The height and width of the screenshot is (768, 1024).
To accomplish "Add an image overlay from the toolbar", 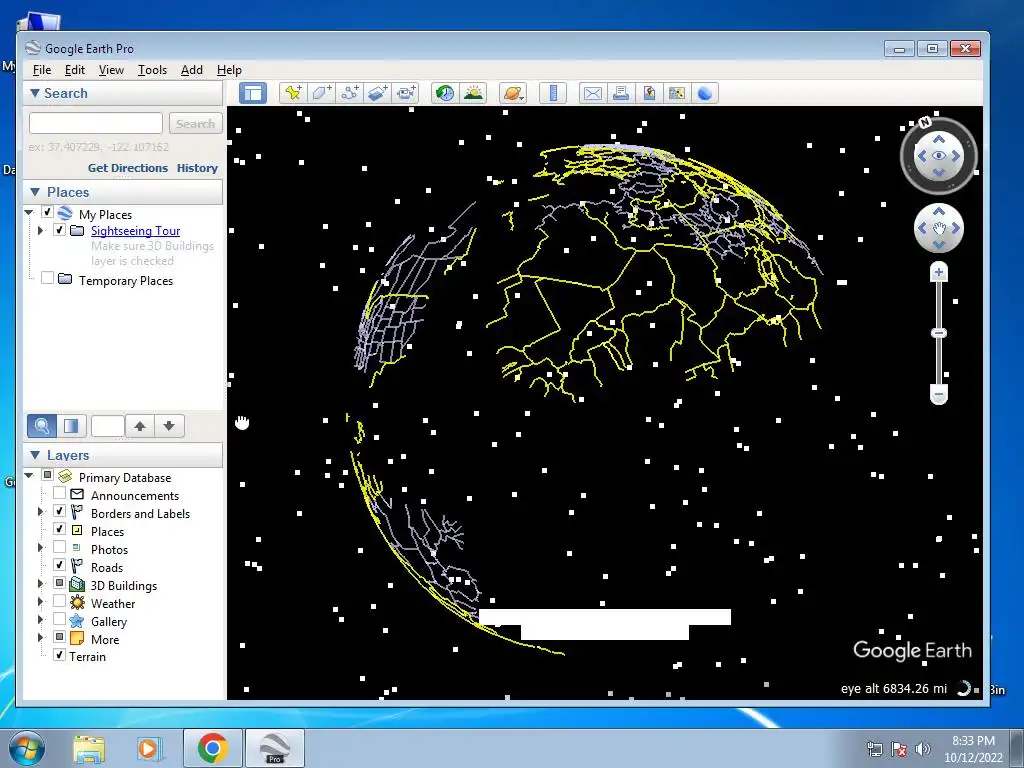I will 377,93.
